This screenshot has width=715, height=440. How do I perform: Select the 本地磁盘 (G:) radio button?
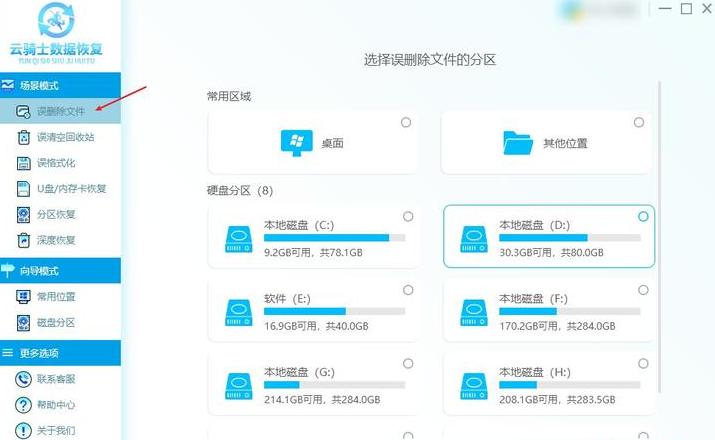(408, 363)
